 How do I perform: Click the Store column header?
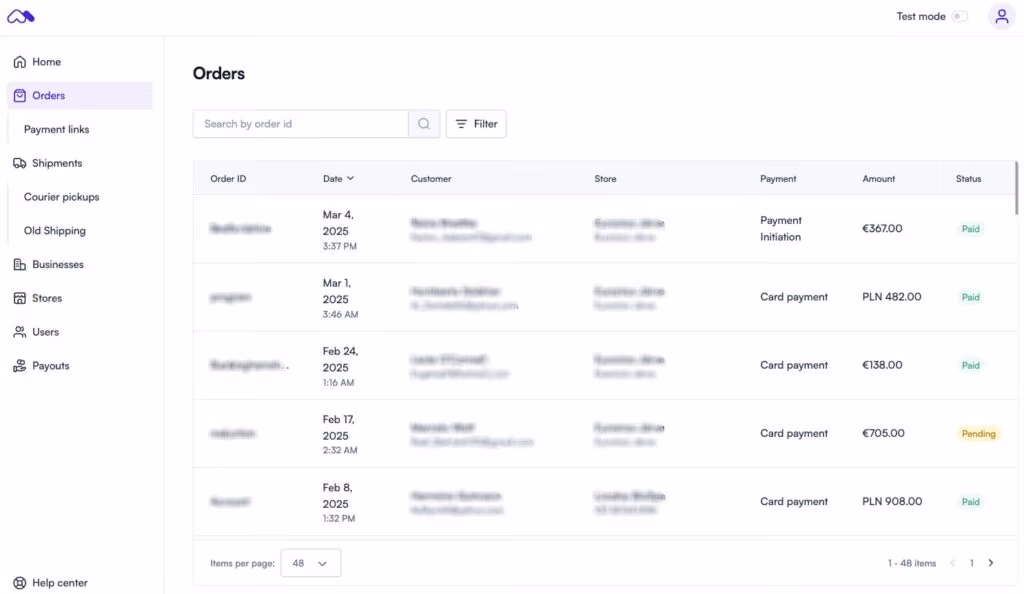tap(605, 179)
